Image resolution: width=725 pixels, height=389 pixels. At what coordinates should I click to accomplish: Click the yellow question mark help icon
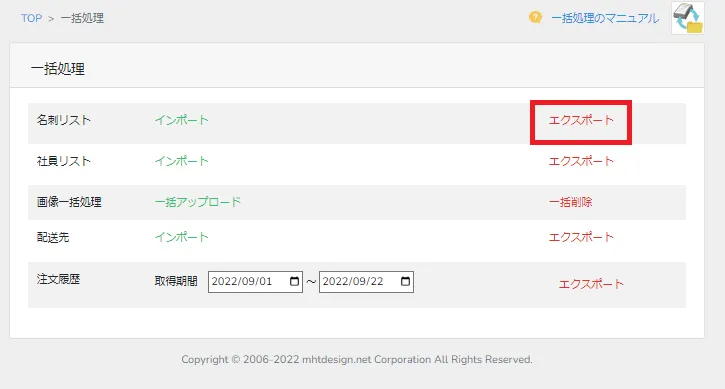point(535,18)
